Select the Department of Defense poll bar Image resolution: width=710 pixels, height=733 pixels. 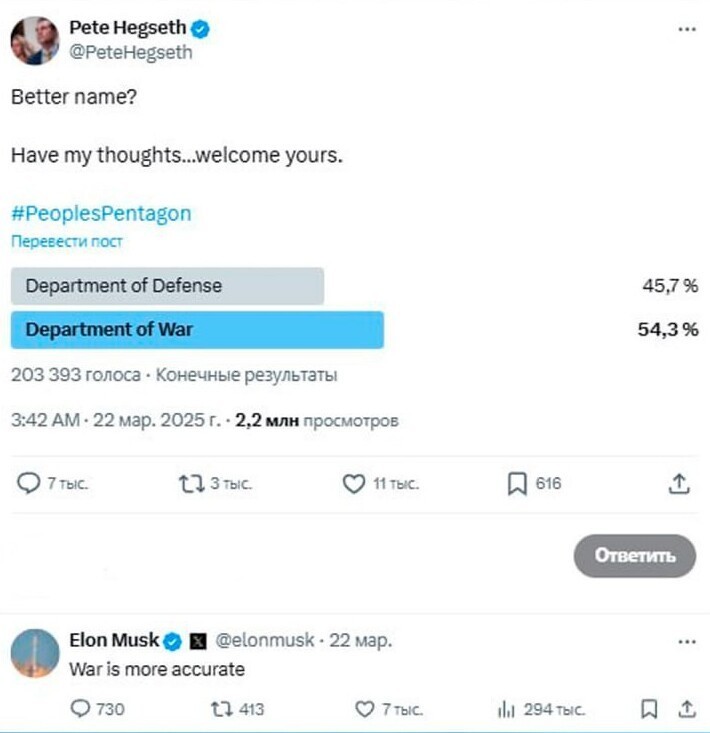coord(167,286)
